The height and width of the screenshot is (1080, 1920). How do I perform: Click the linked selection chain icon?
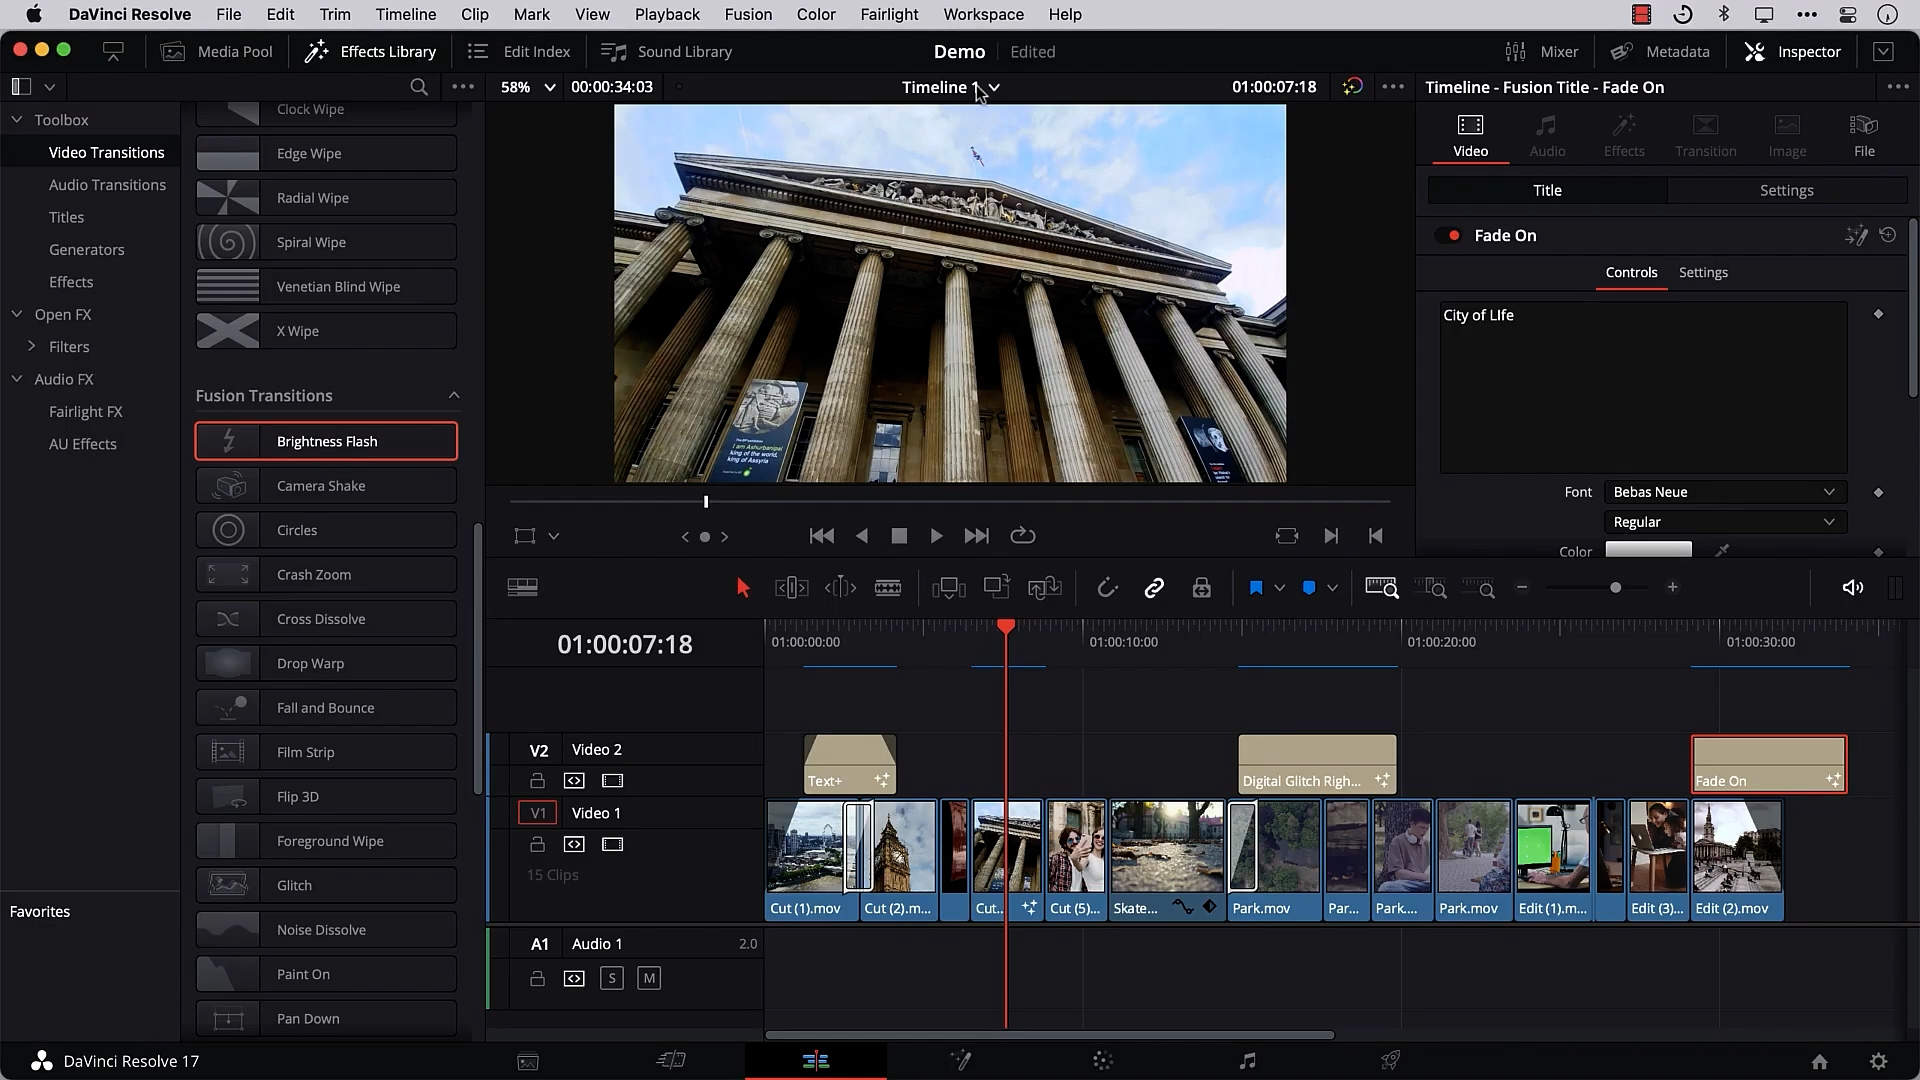point(1154,587)
